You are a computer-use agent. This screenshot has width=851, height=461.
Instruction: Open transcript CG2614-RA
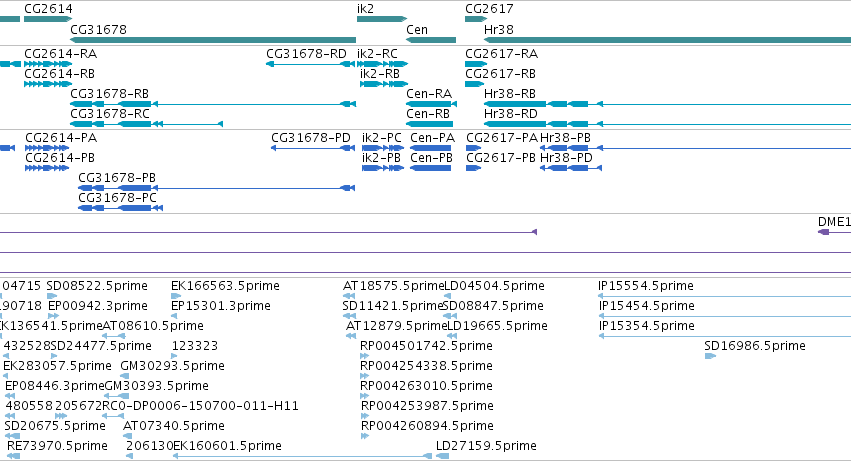61,54
